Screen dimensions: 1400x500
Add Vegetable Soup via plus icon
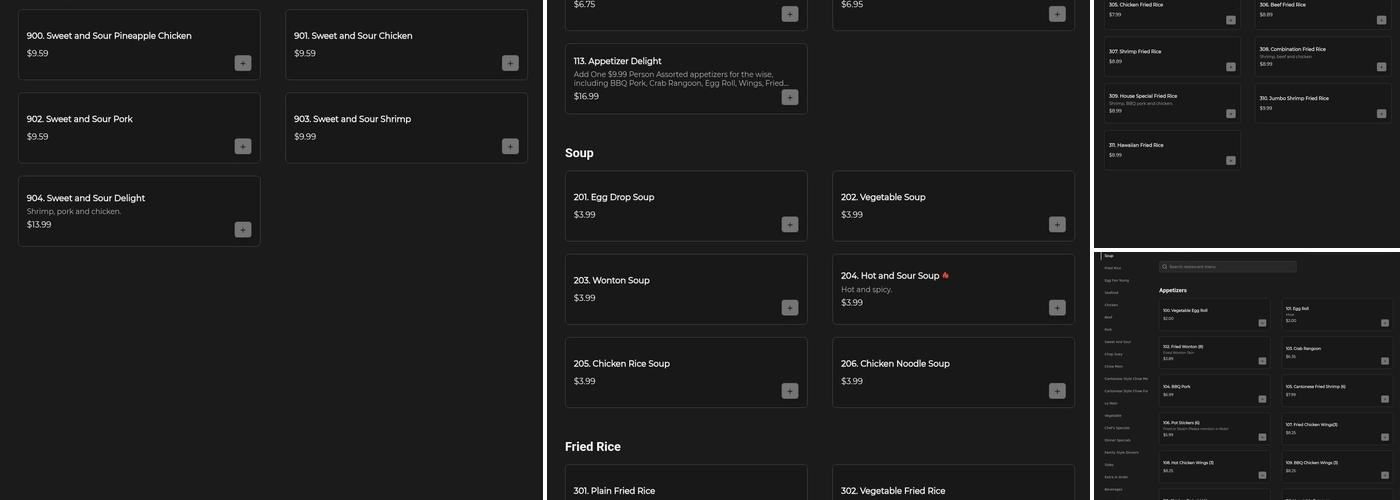coord(1057,224)
